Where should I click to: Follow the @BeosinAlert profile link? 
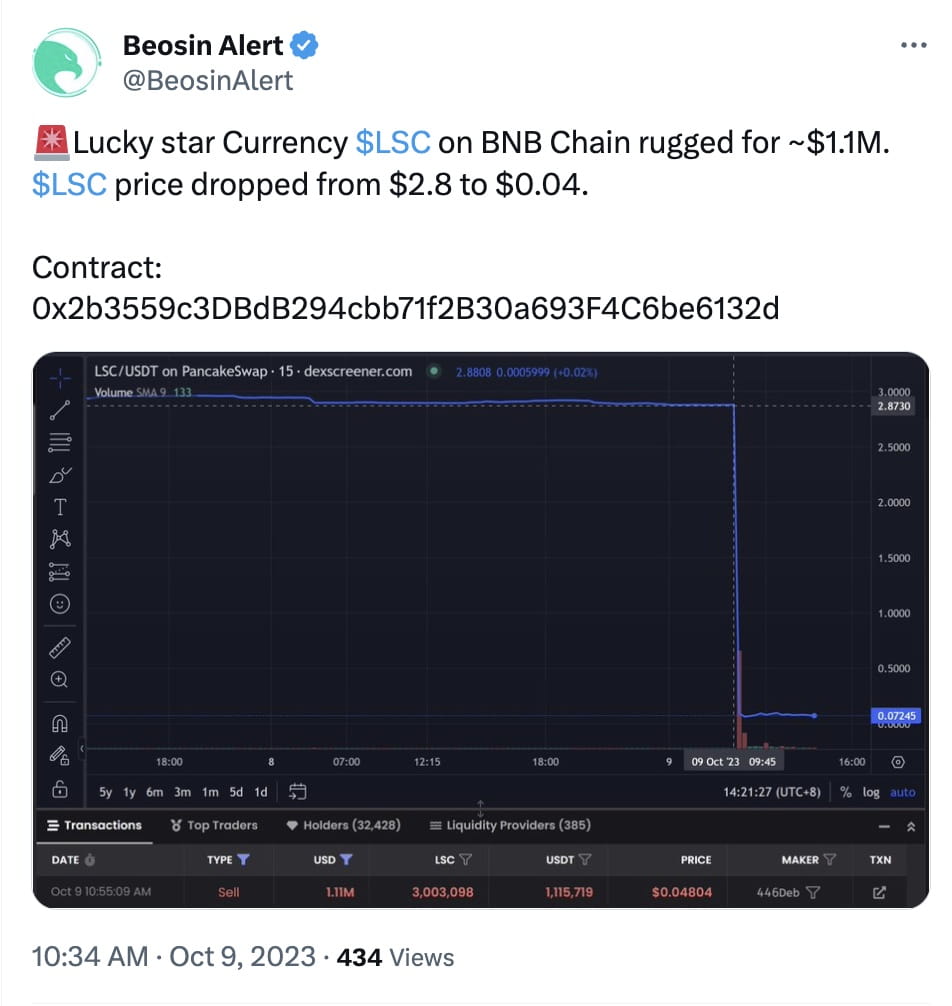[210, 81]
